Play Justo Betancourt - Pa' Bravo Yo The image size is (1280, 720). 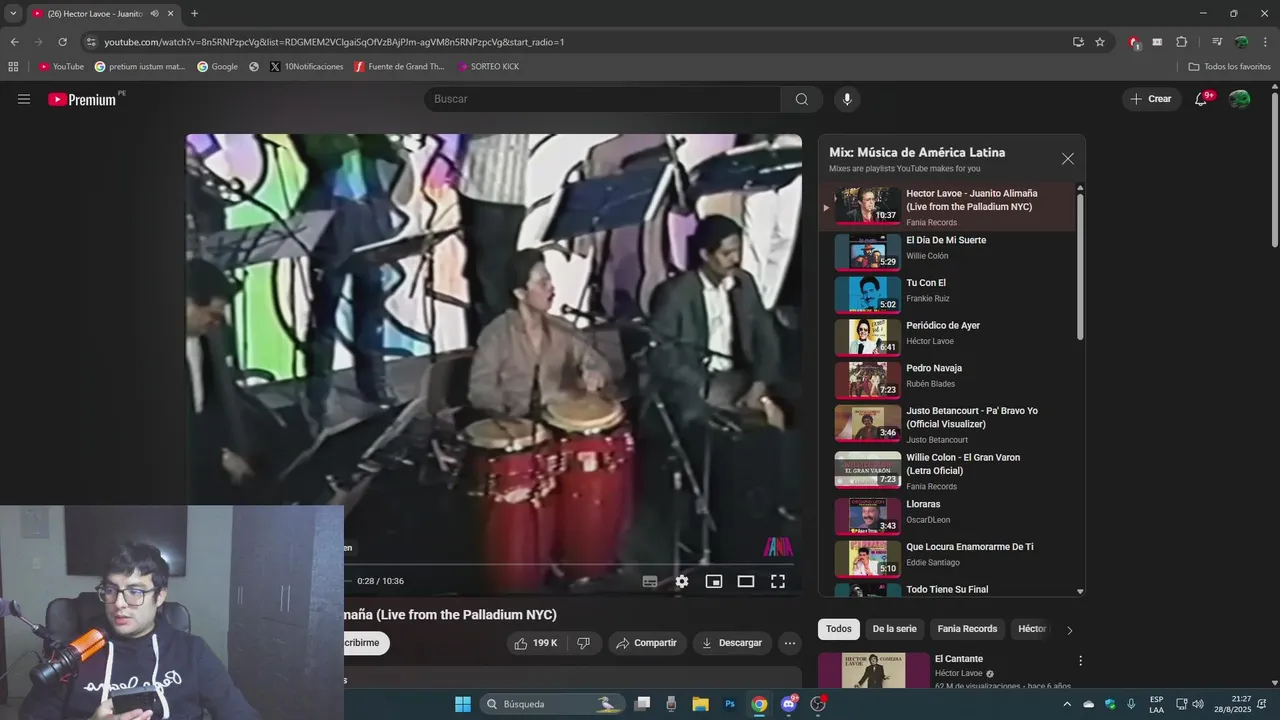[947, 424]
